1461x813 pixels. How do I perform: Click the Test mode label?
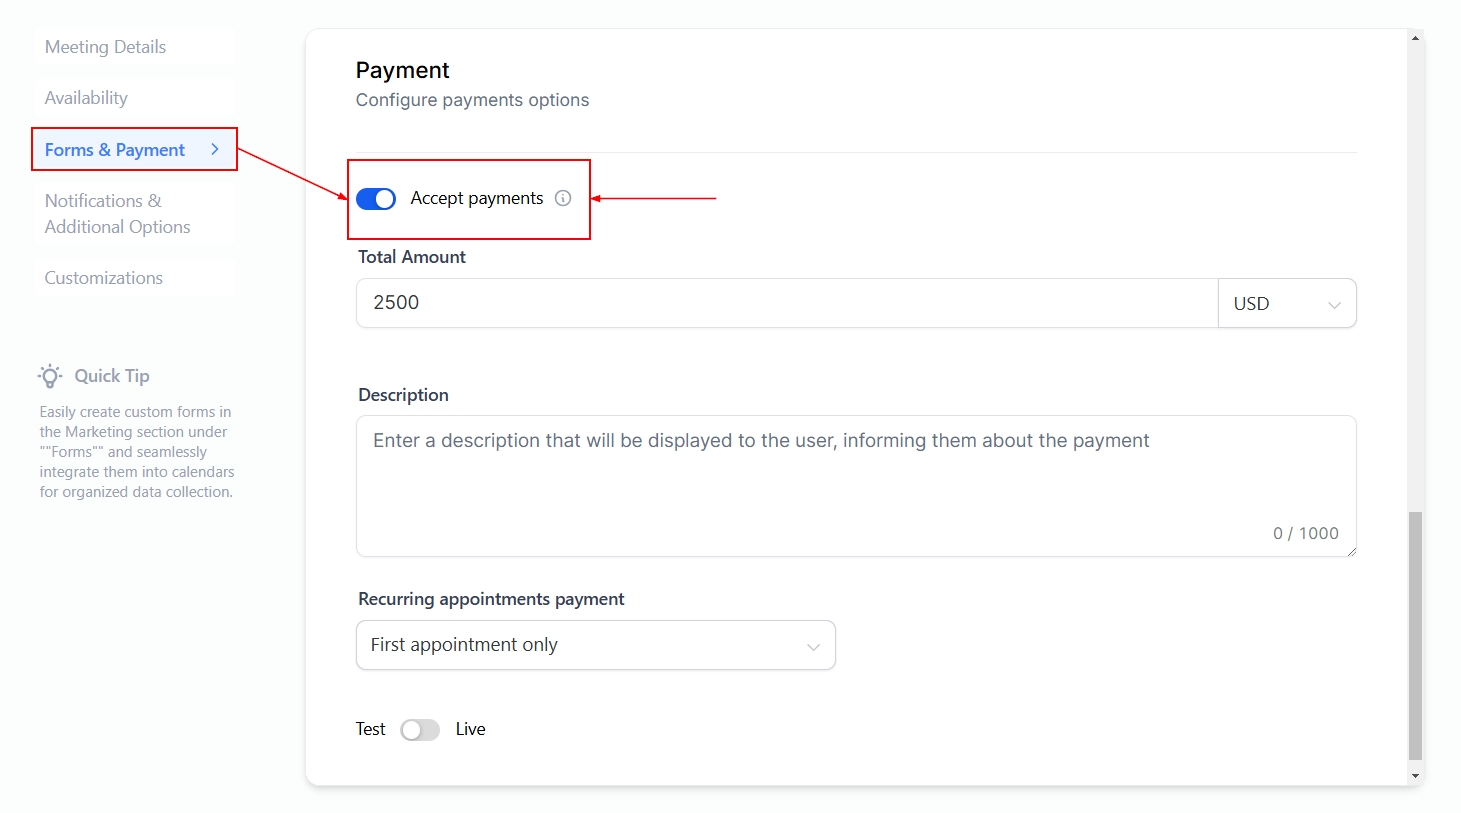370,729
